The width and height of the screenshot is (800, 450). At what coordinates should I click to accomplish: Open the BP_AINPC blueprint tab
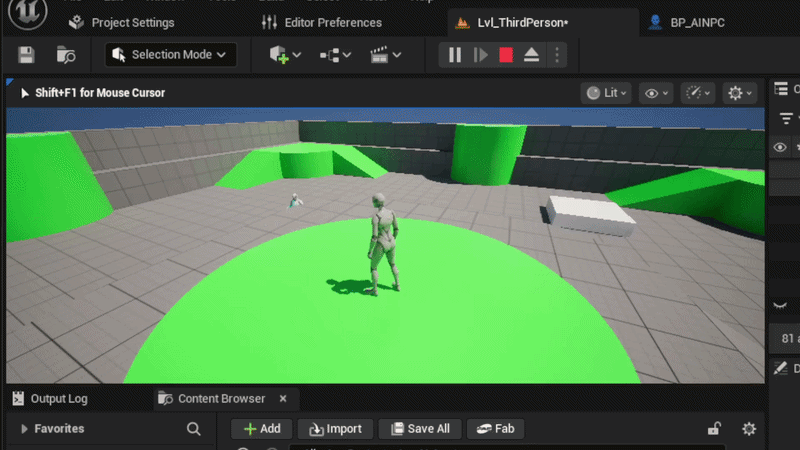(x=686, y=22)
